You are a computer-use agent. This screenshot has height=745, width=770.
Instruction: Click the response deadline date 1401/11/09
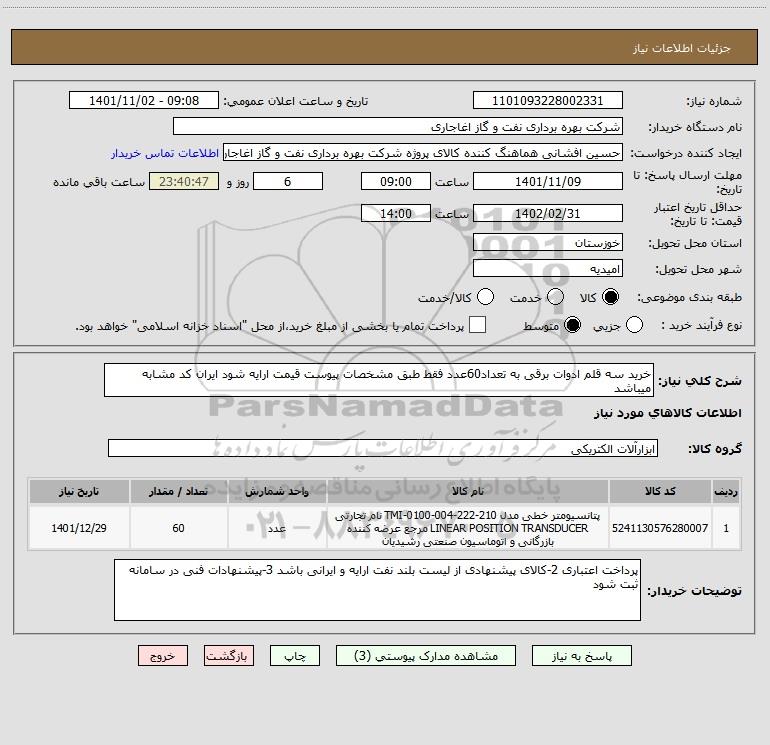[548, 181]
